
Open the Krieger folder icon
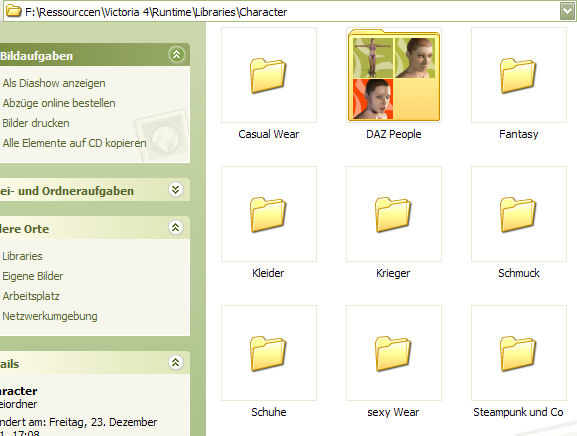coord(393,215)
